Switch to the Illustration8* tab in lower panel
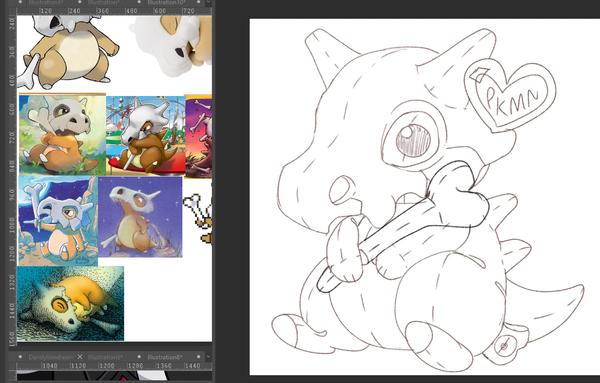Screen dimensions: 600x383 pyautogui.click(x=165, y=357)
